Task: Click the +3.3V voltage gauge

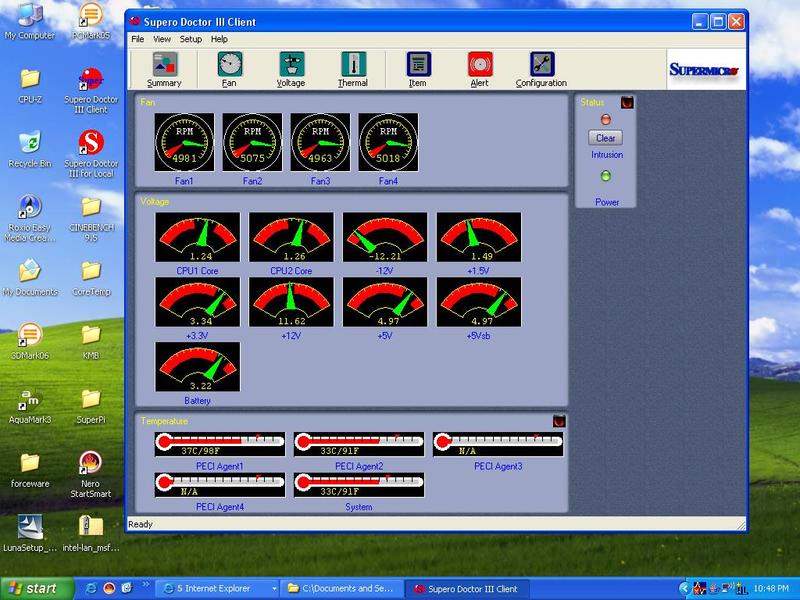Action: [x=197, y=302]
